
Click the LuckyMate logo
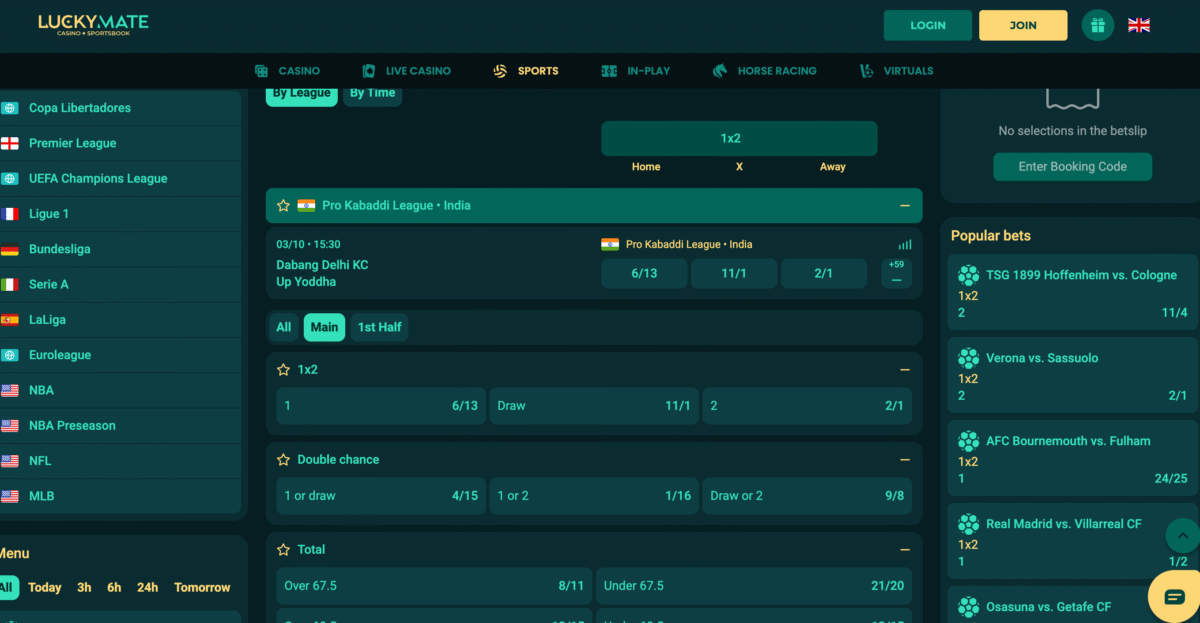93,25
